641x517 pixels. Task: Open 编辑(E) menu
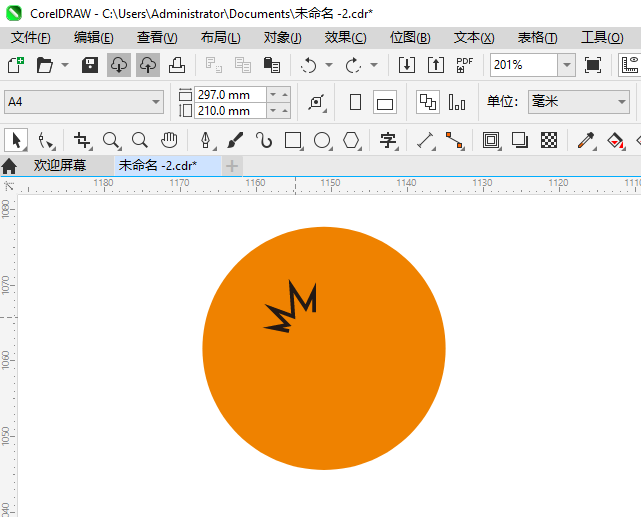[94, 38]
